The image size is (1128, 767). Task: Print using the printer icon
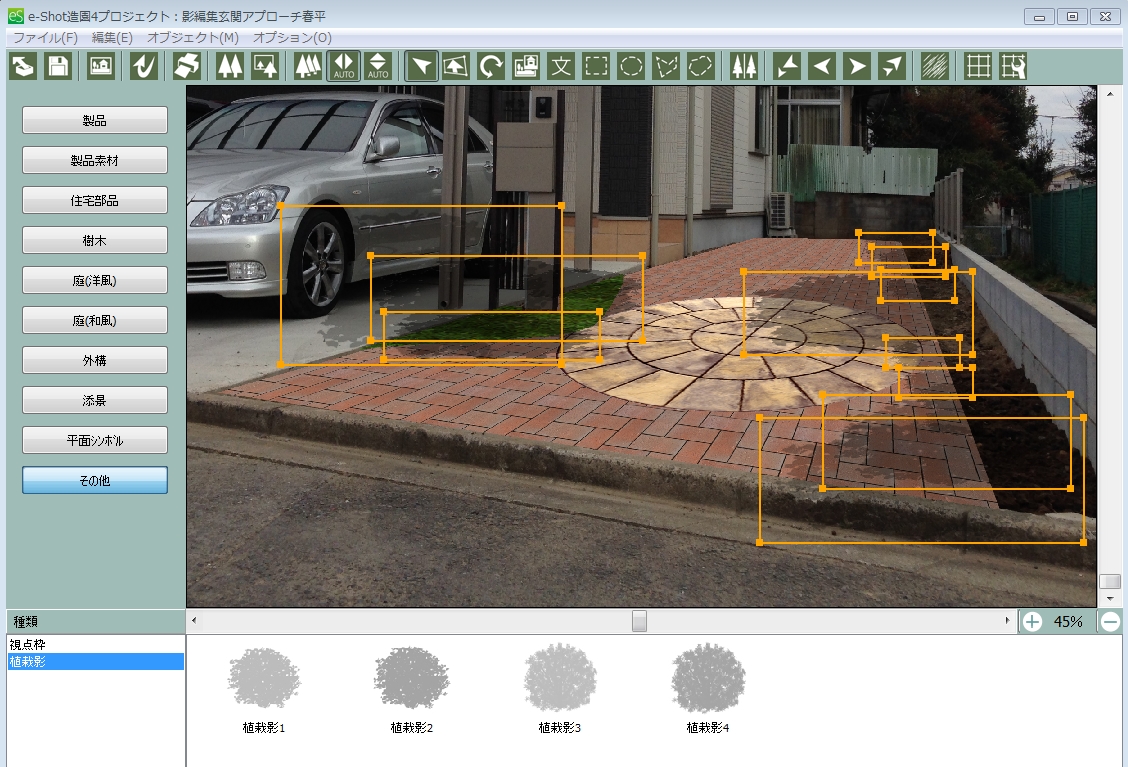point(187,66)
